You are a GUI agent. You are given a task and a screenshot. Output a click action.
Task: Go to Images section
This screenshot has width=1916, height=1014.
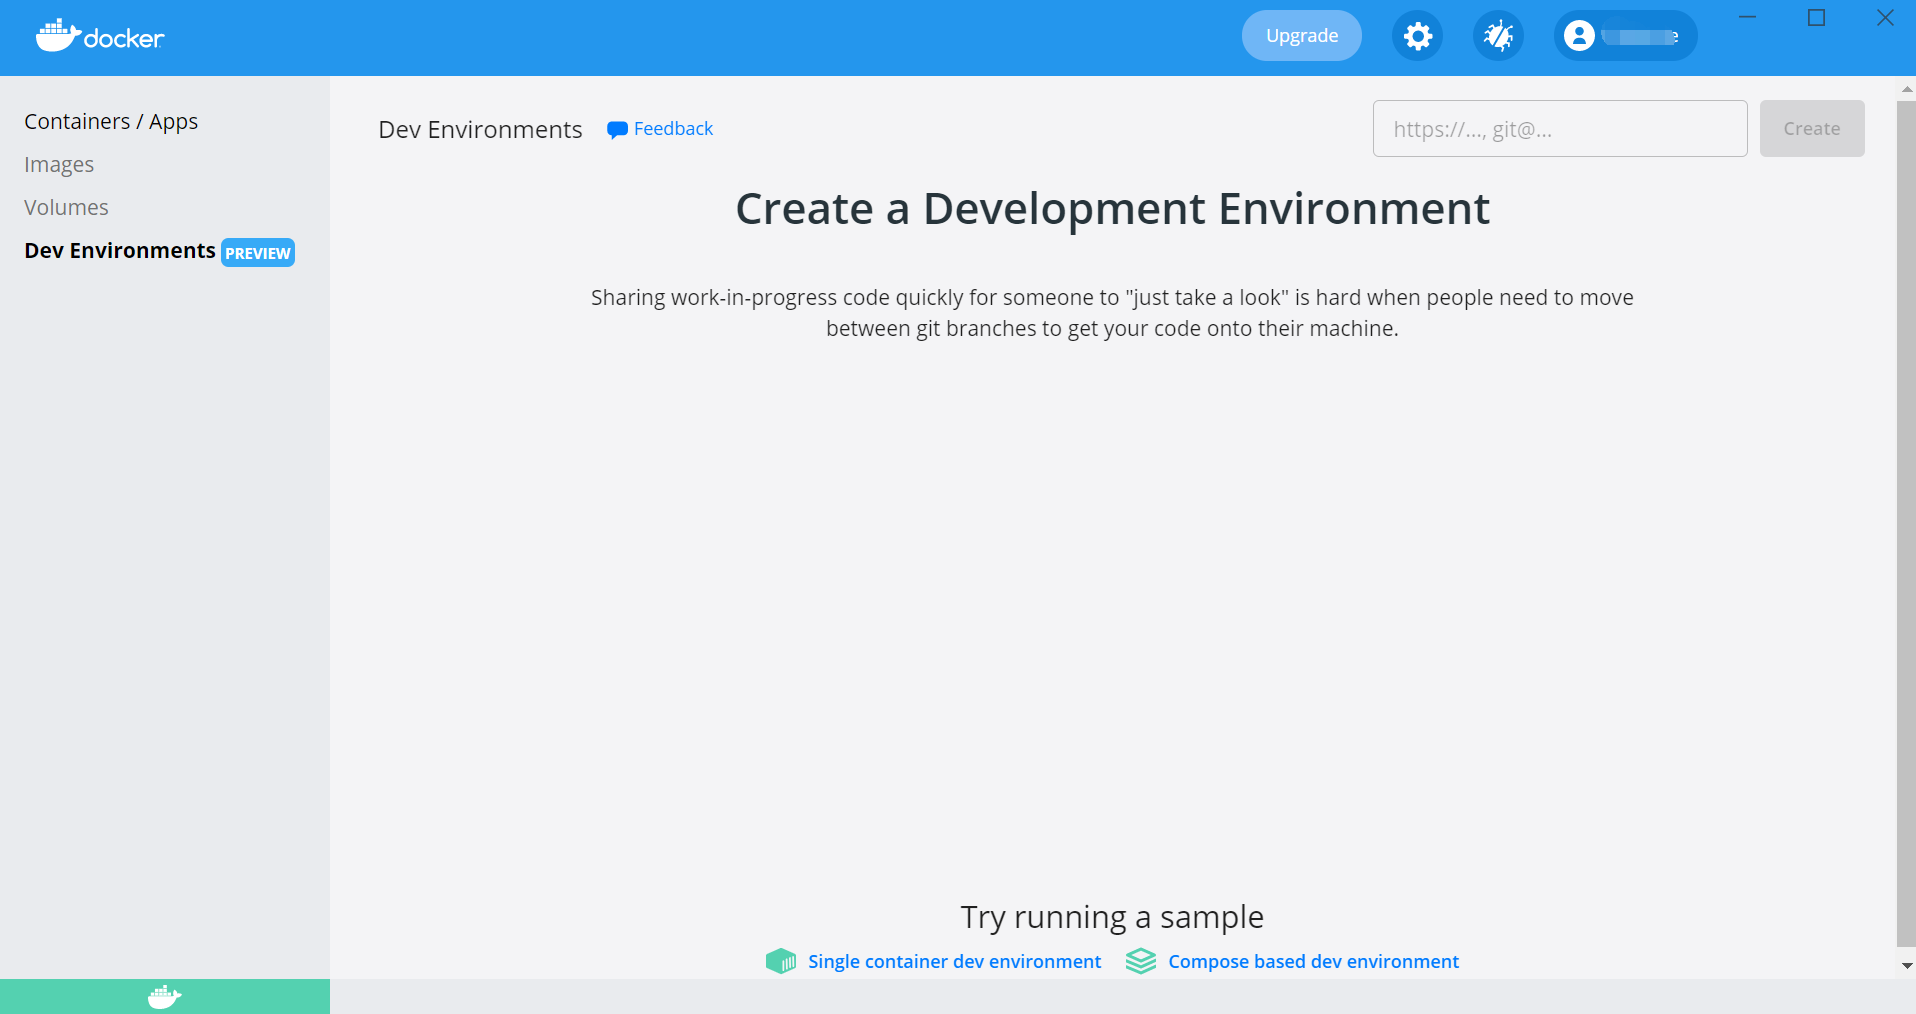click(x=59, y=164)
